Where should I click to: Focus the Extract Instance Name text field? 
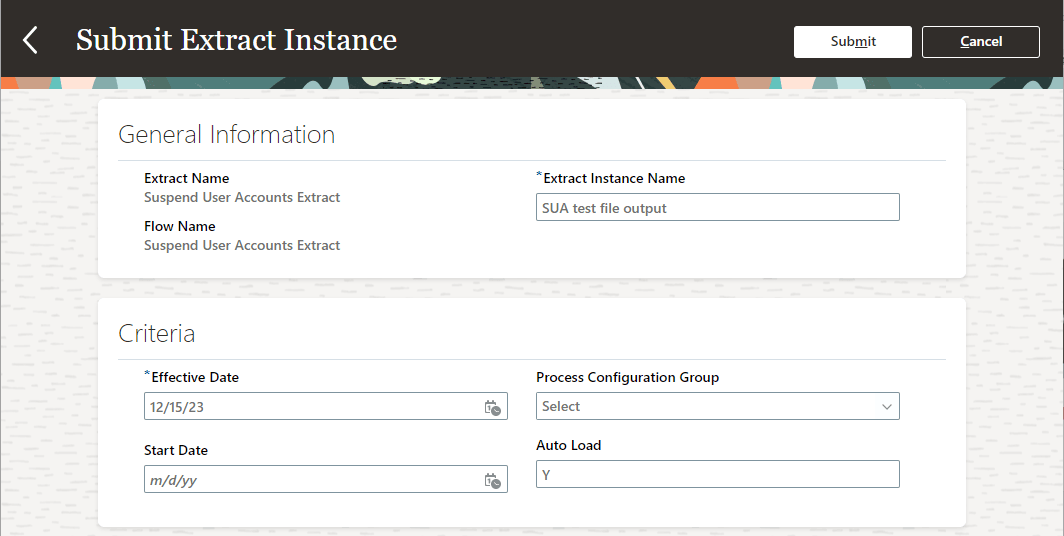pos(717,208)
